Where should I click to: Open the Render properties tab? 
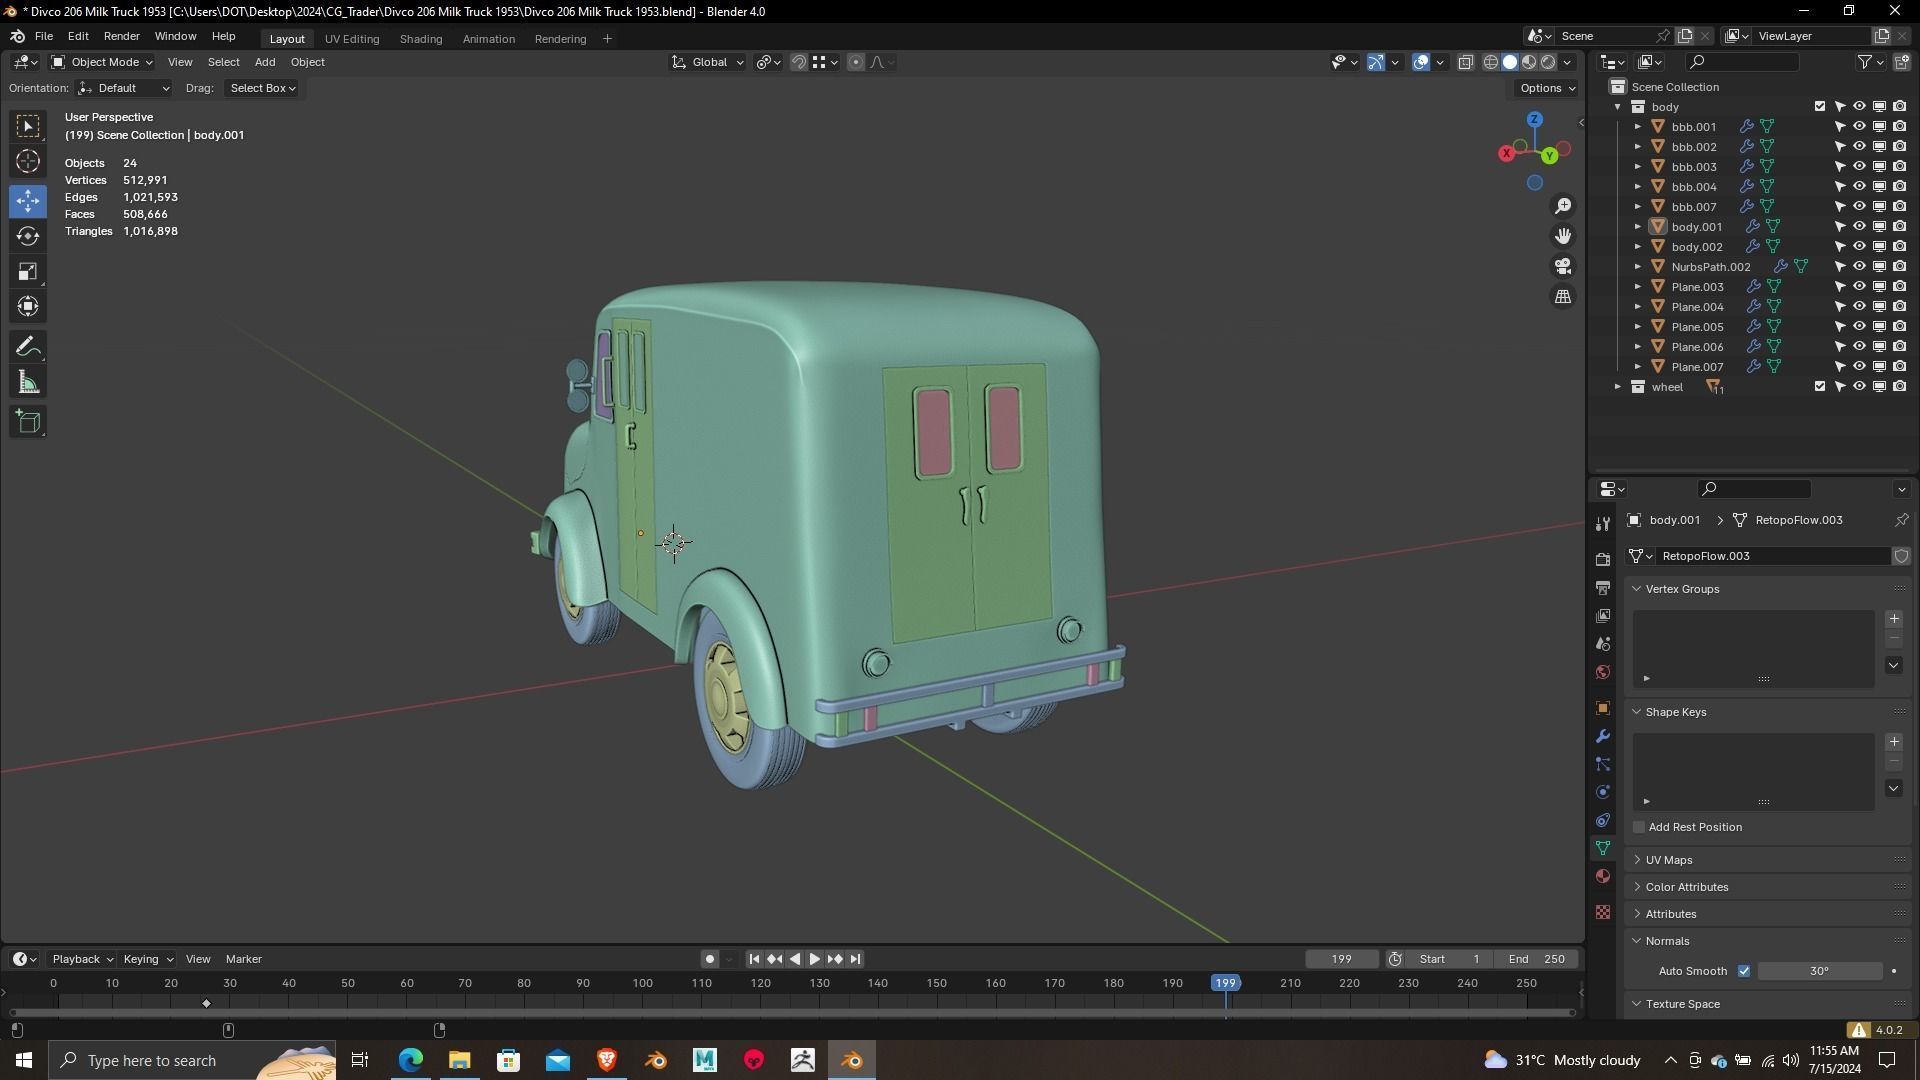[x=1603, y=560]
